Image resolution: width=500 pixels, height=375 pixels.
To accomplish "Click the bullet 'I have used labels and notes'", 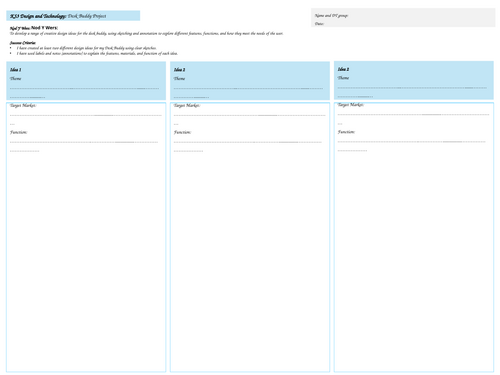I will click(97, 53).
